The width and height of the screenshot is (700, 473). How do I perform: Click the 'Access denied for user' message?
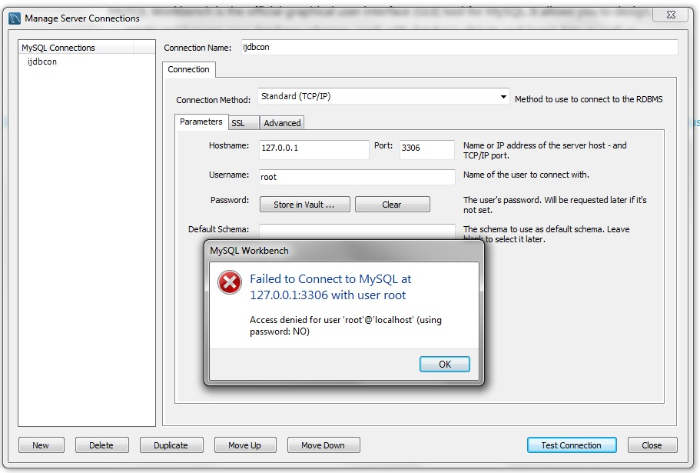(x=346, y=325)
